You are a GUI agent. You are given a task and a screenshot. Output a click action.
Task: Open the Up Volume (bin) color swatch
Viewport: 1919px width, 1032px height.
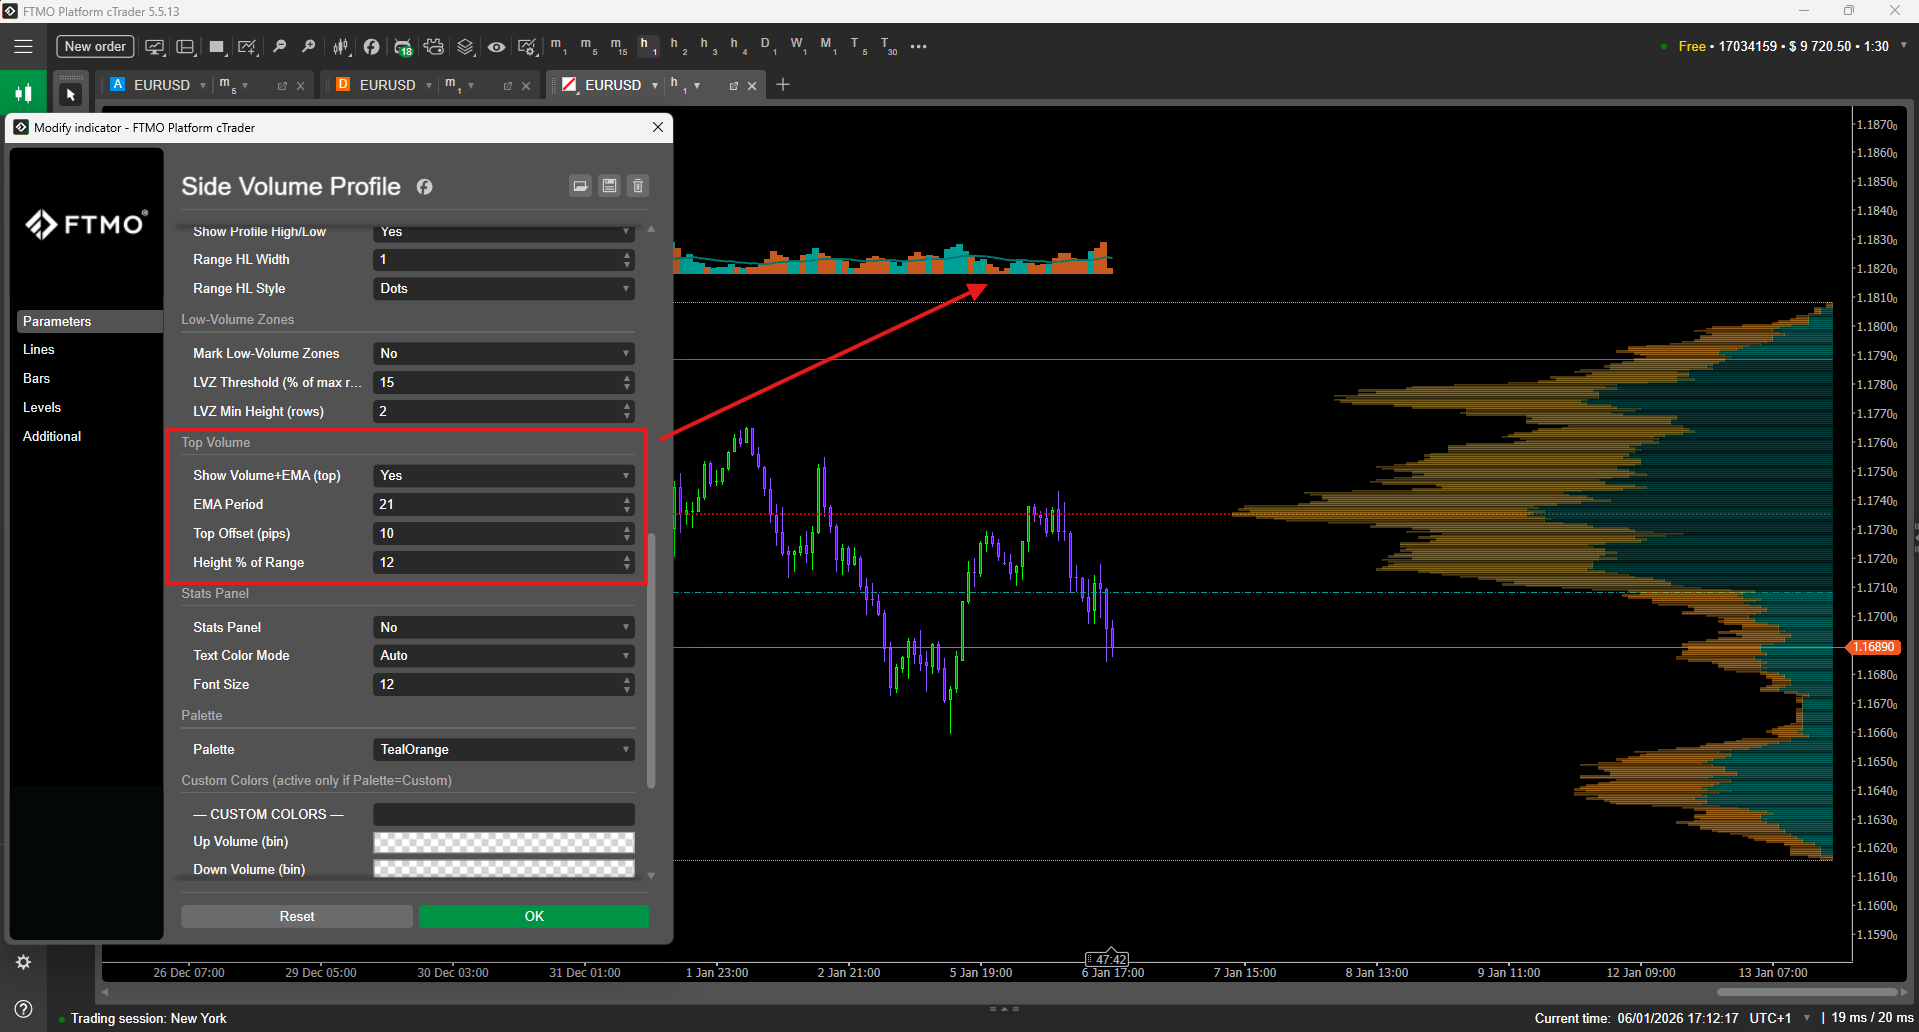(503, 842)
